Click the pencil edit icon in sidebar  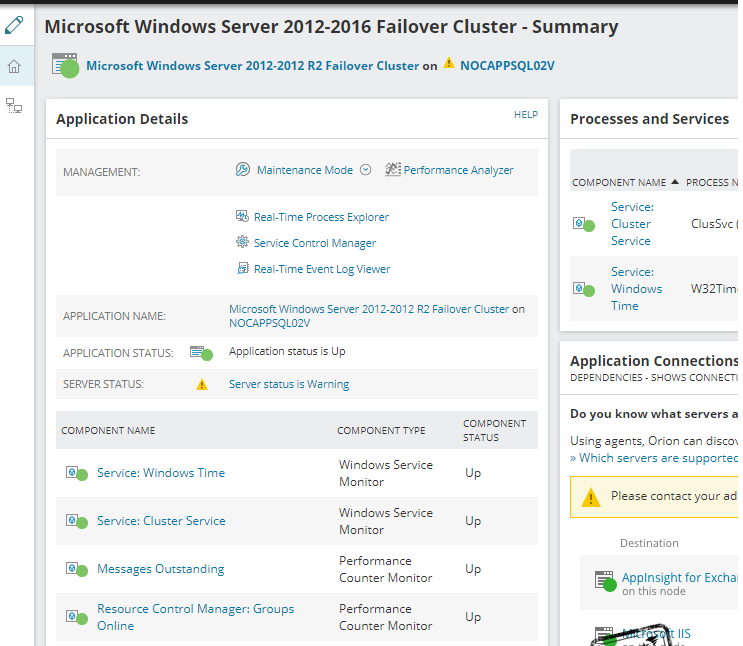click(14, 25)
